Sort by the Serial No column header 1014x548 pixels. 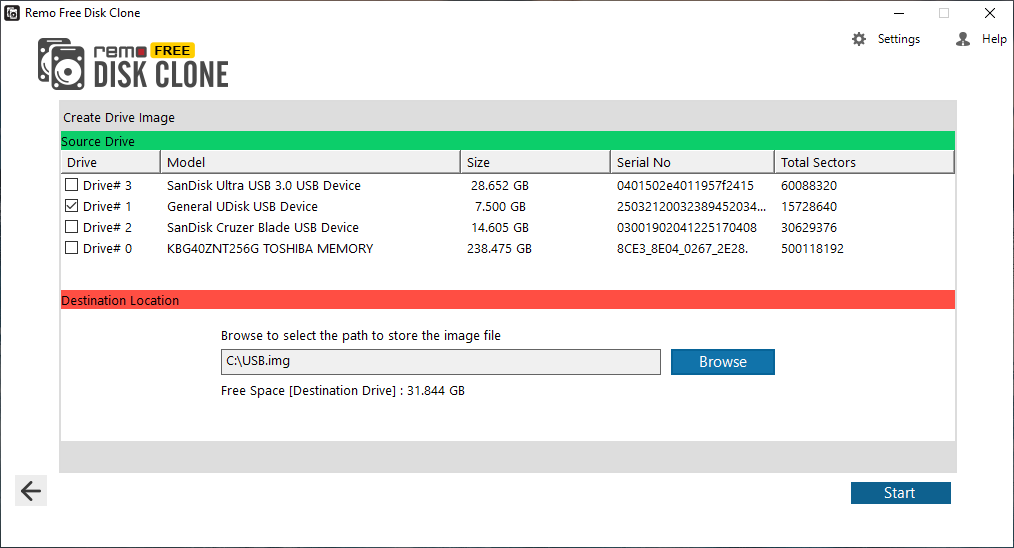coord(693,162)
